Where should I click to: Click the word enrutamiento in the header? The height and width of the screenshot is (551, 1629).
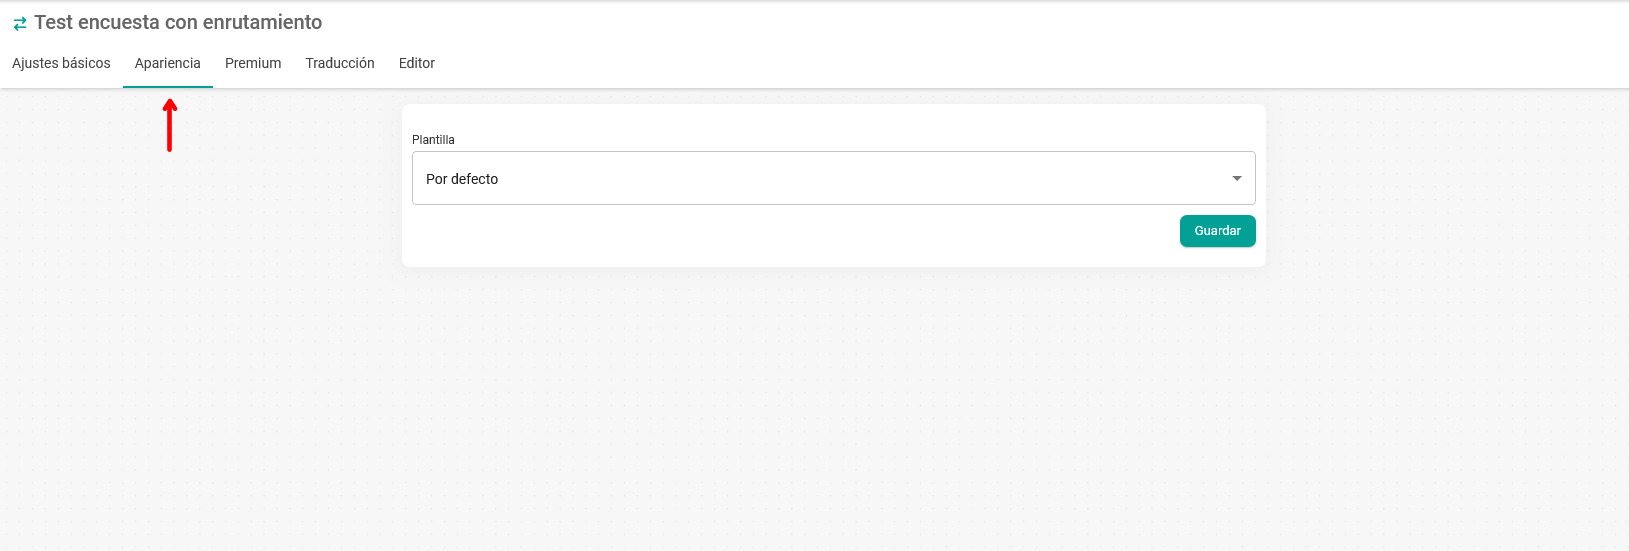(262, 22)
